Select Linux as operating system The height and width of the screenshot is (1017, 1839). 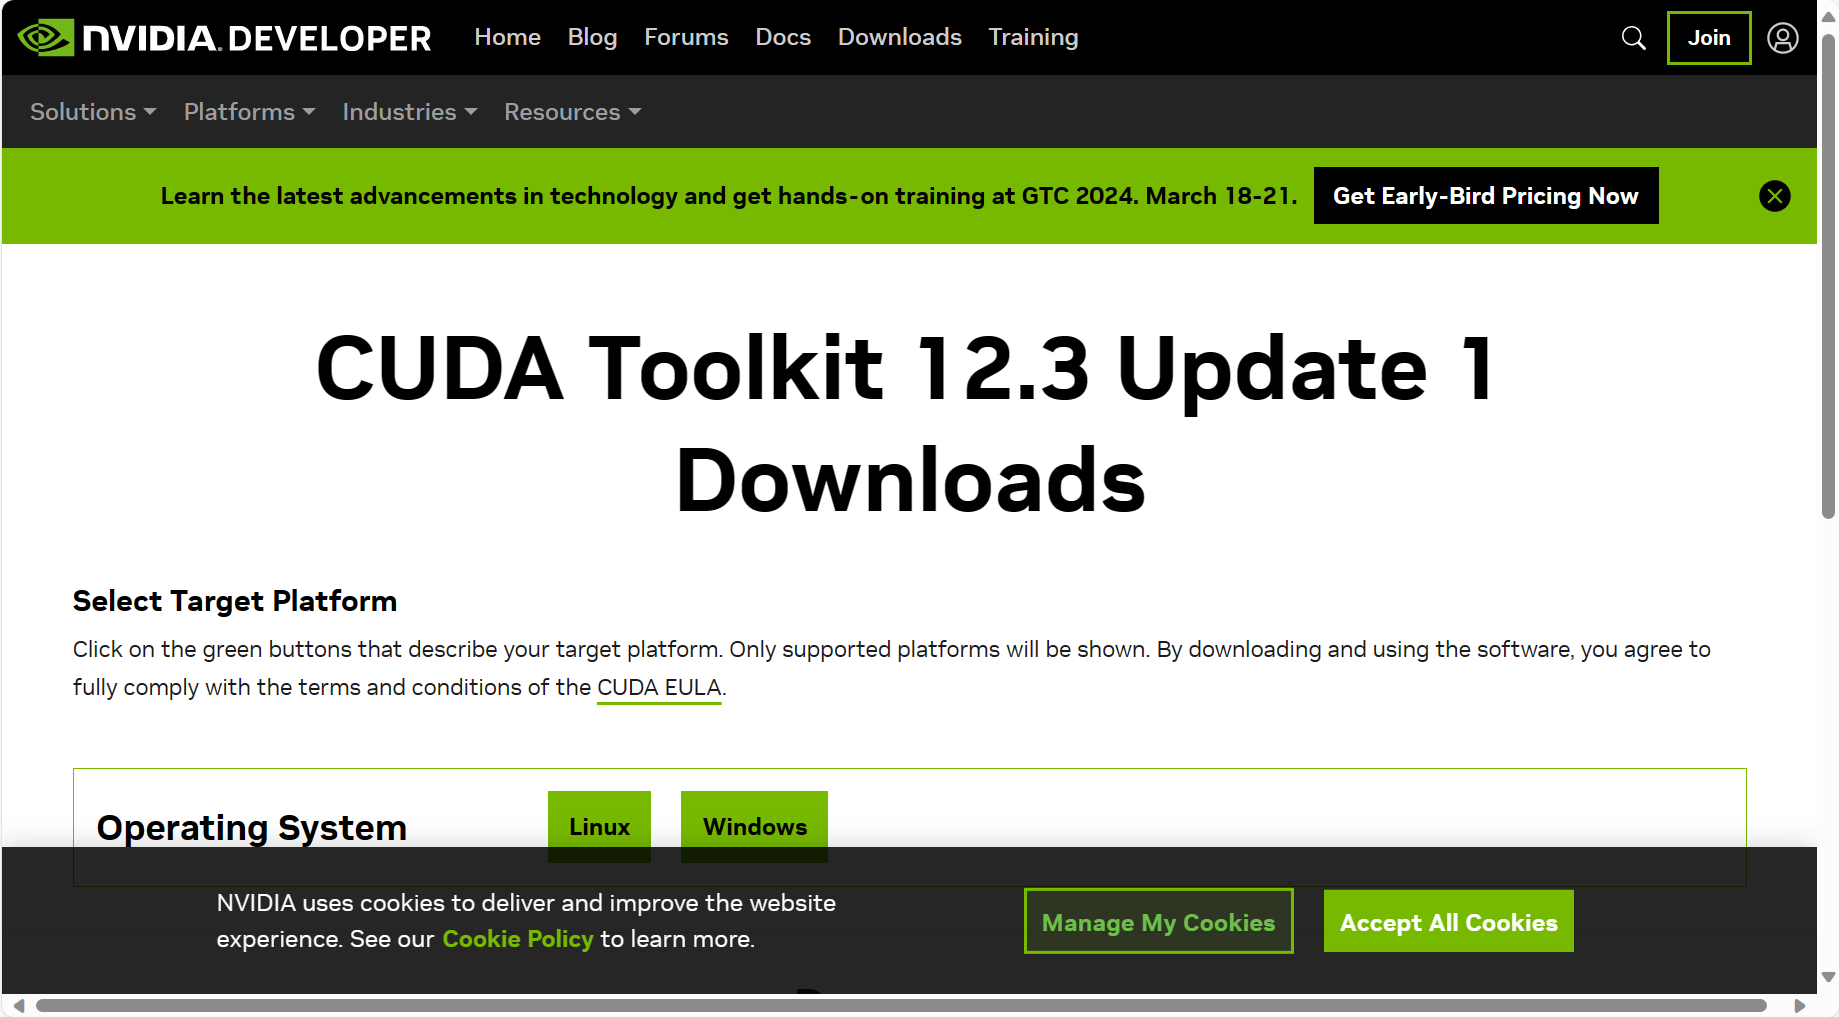coord(599,827)
